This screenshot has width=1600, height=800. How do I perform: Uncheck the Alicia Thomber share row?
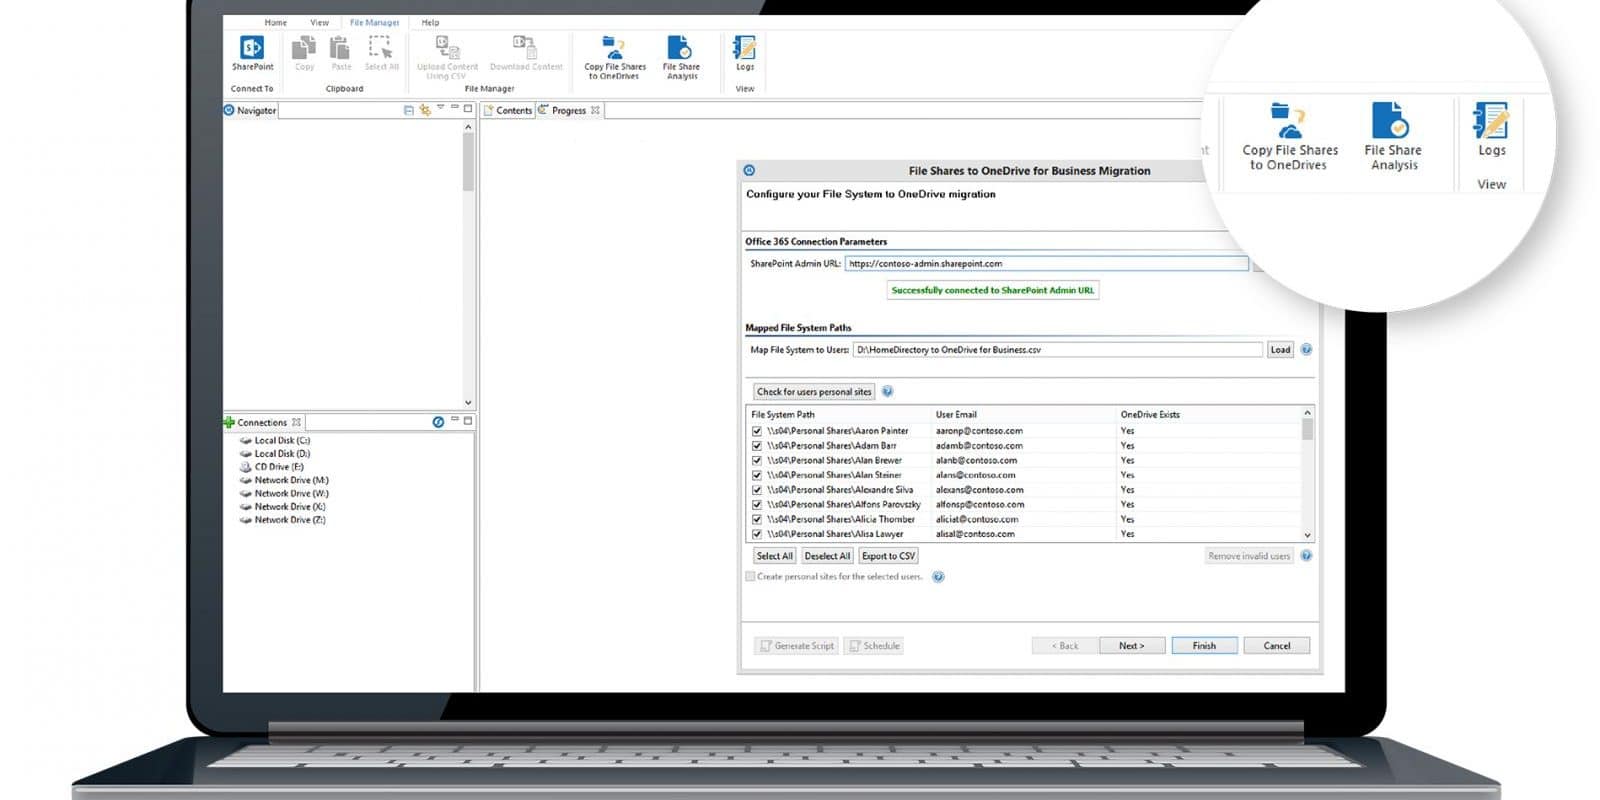coord(757,520)
